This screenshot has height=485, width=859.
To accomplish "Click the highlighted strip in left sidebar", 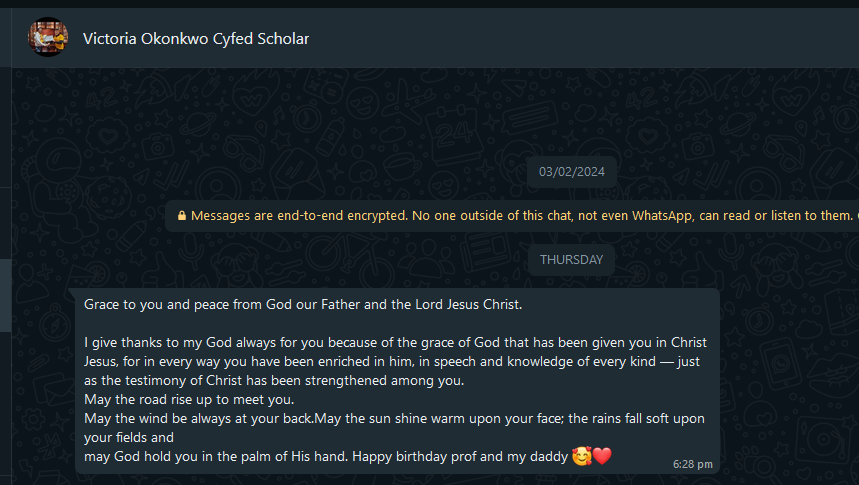I will point(5,295).
